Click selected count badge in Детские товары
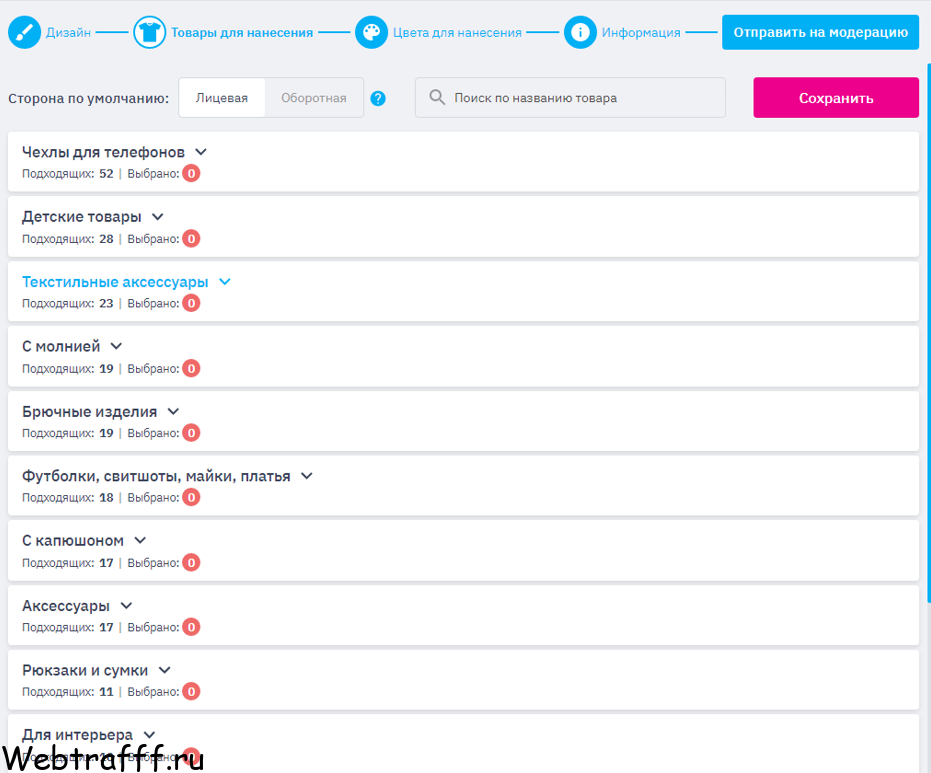Screen dimensions: 931x773 [191, 239]
